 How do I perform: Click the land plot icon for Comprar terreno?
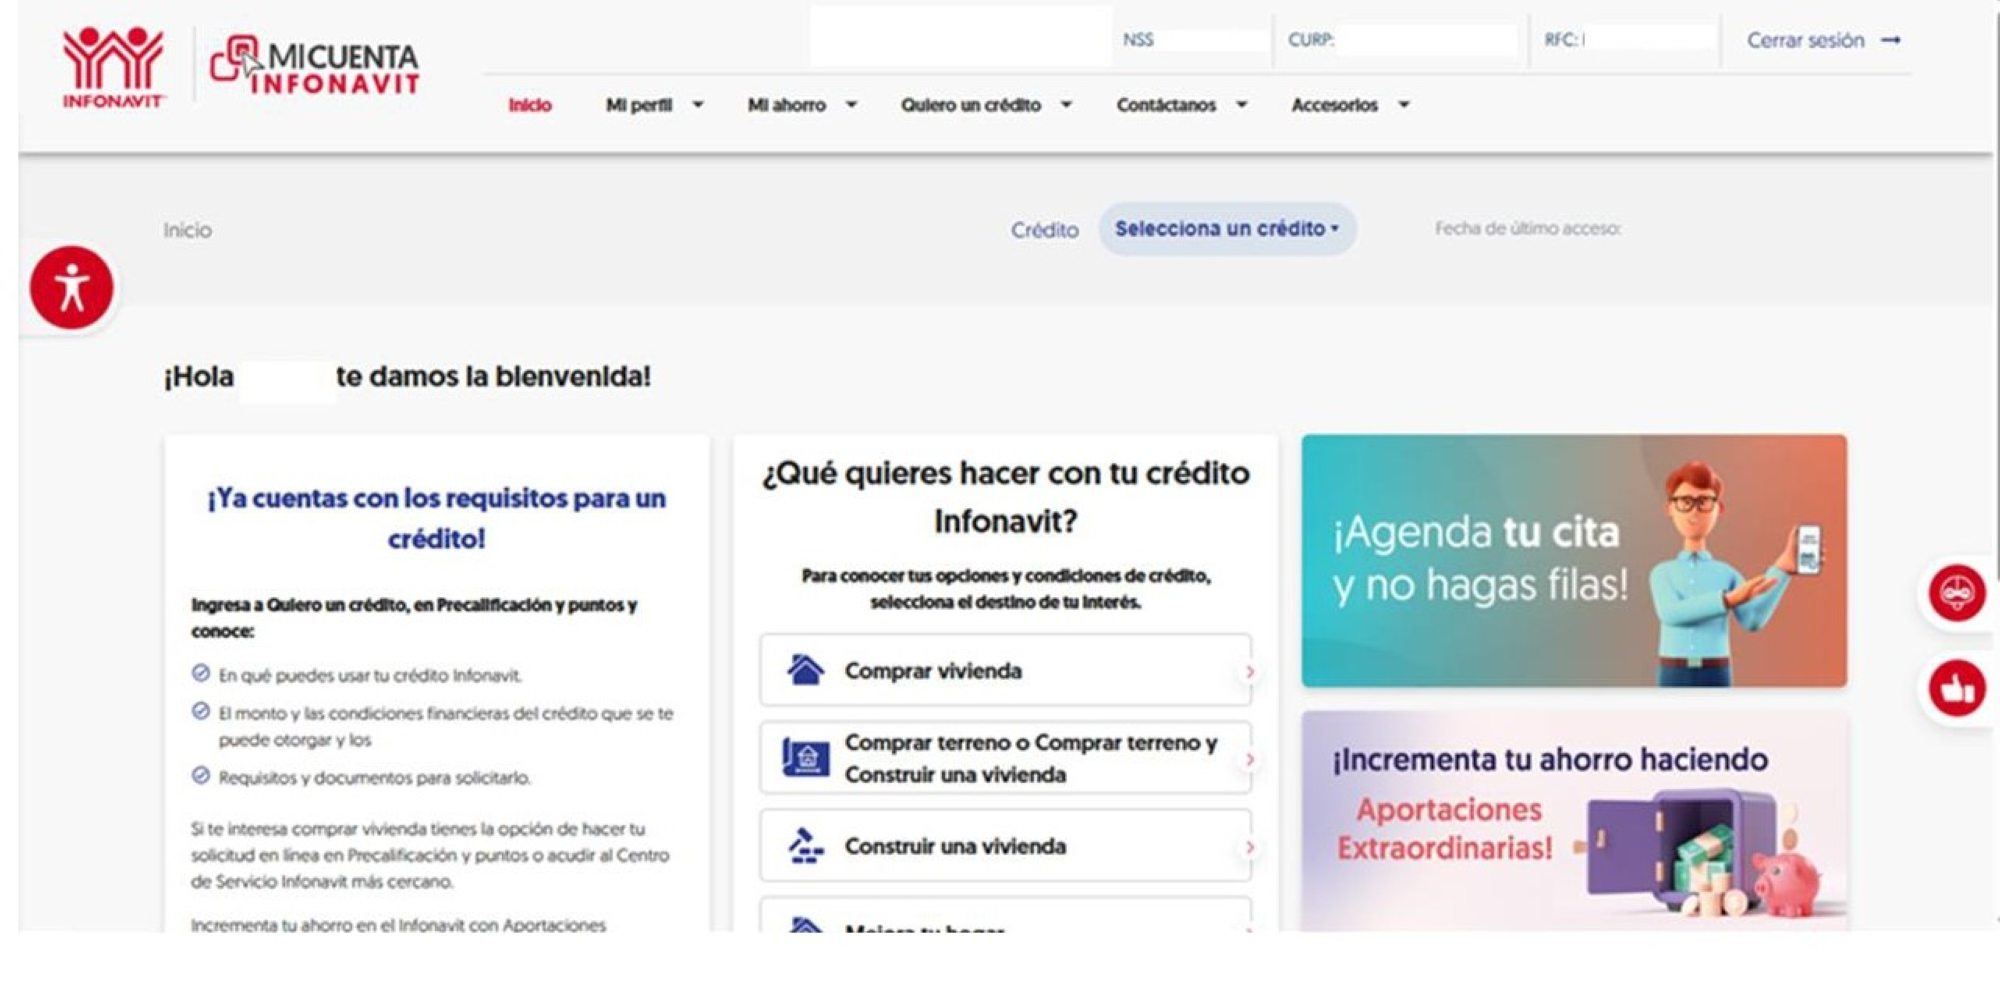pos(805,757)
